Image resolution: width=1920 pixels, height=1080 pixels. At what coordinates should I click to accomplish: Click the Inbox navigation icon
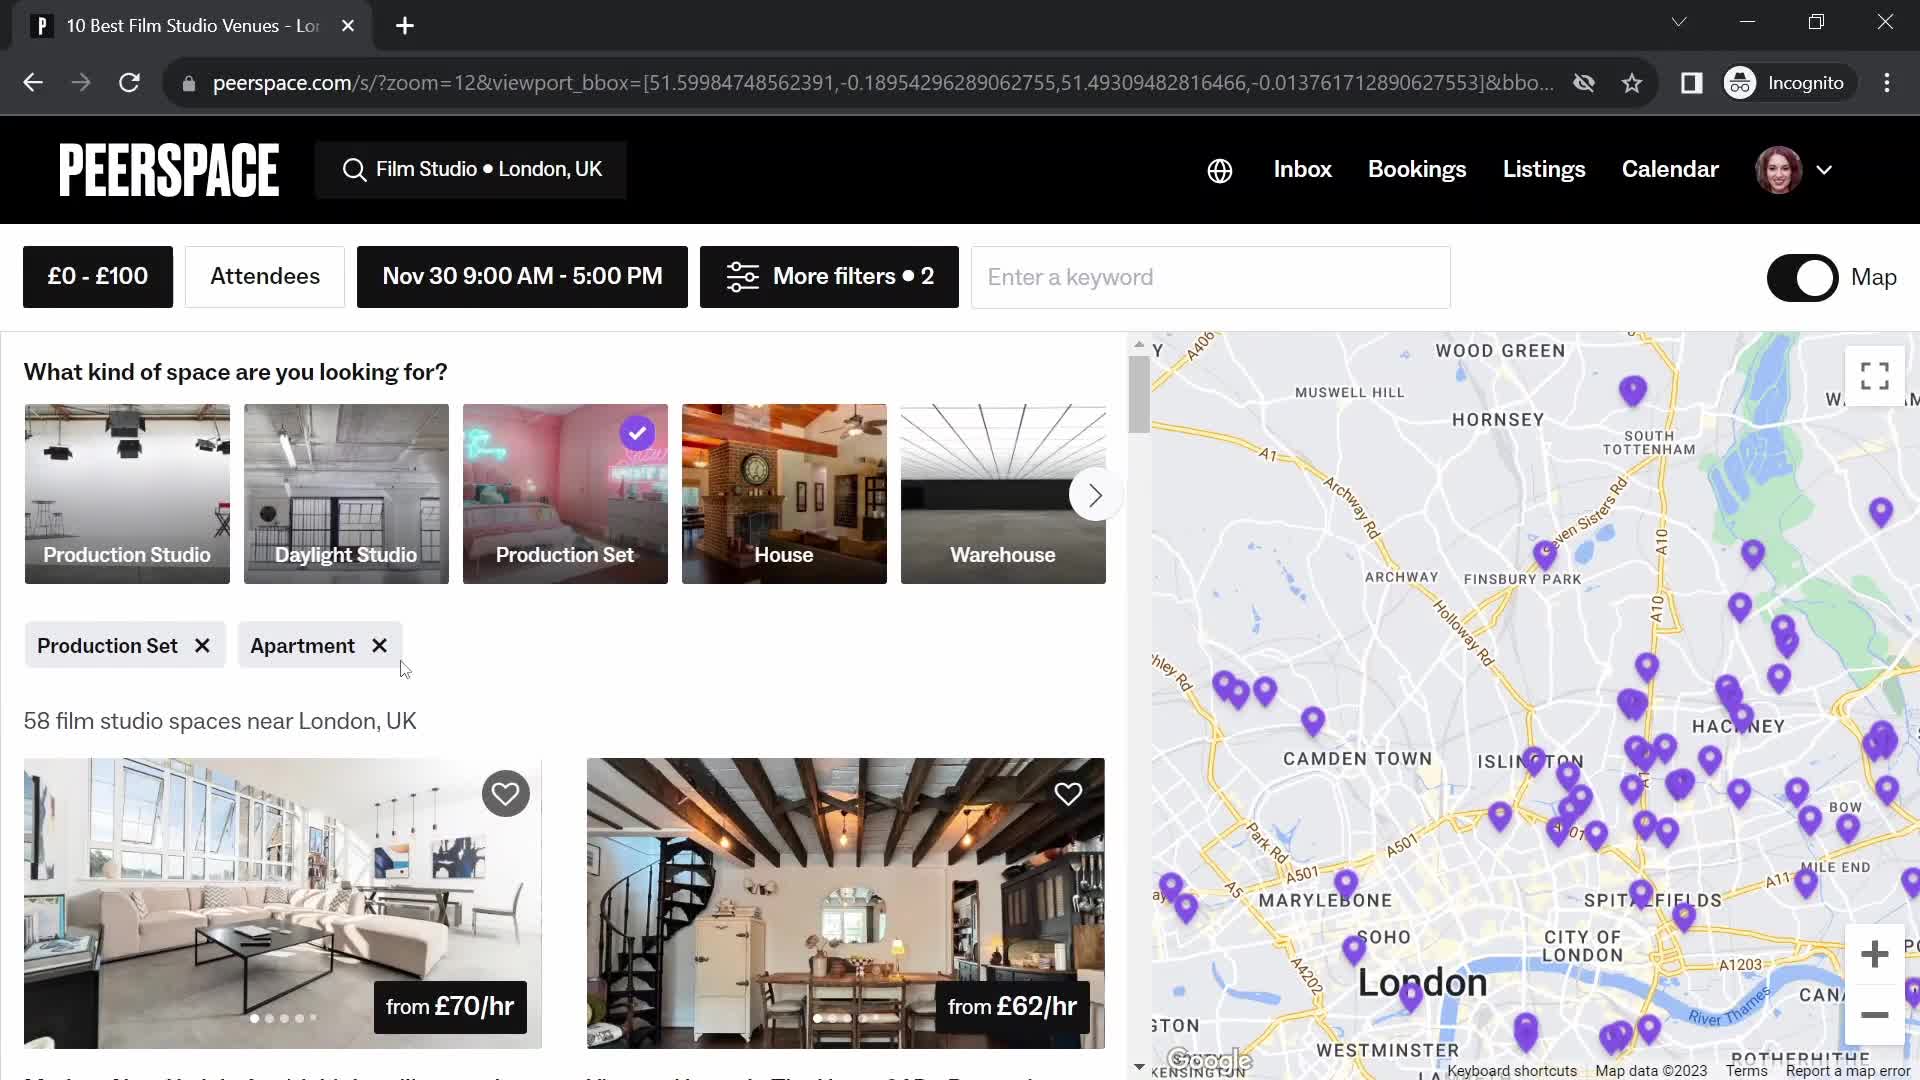pos(1302,167)
